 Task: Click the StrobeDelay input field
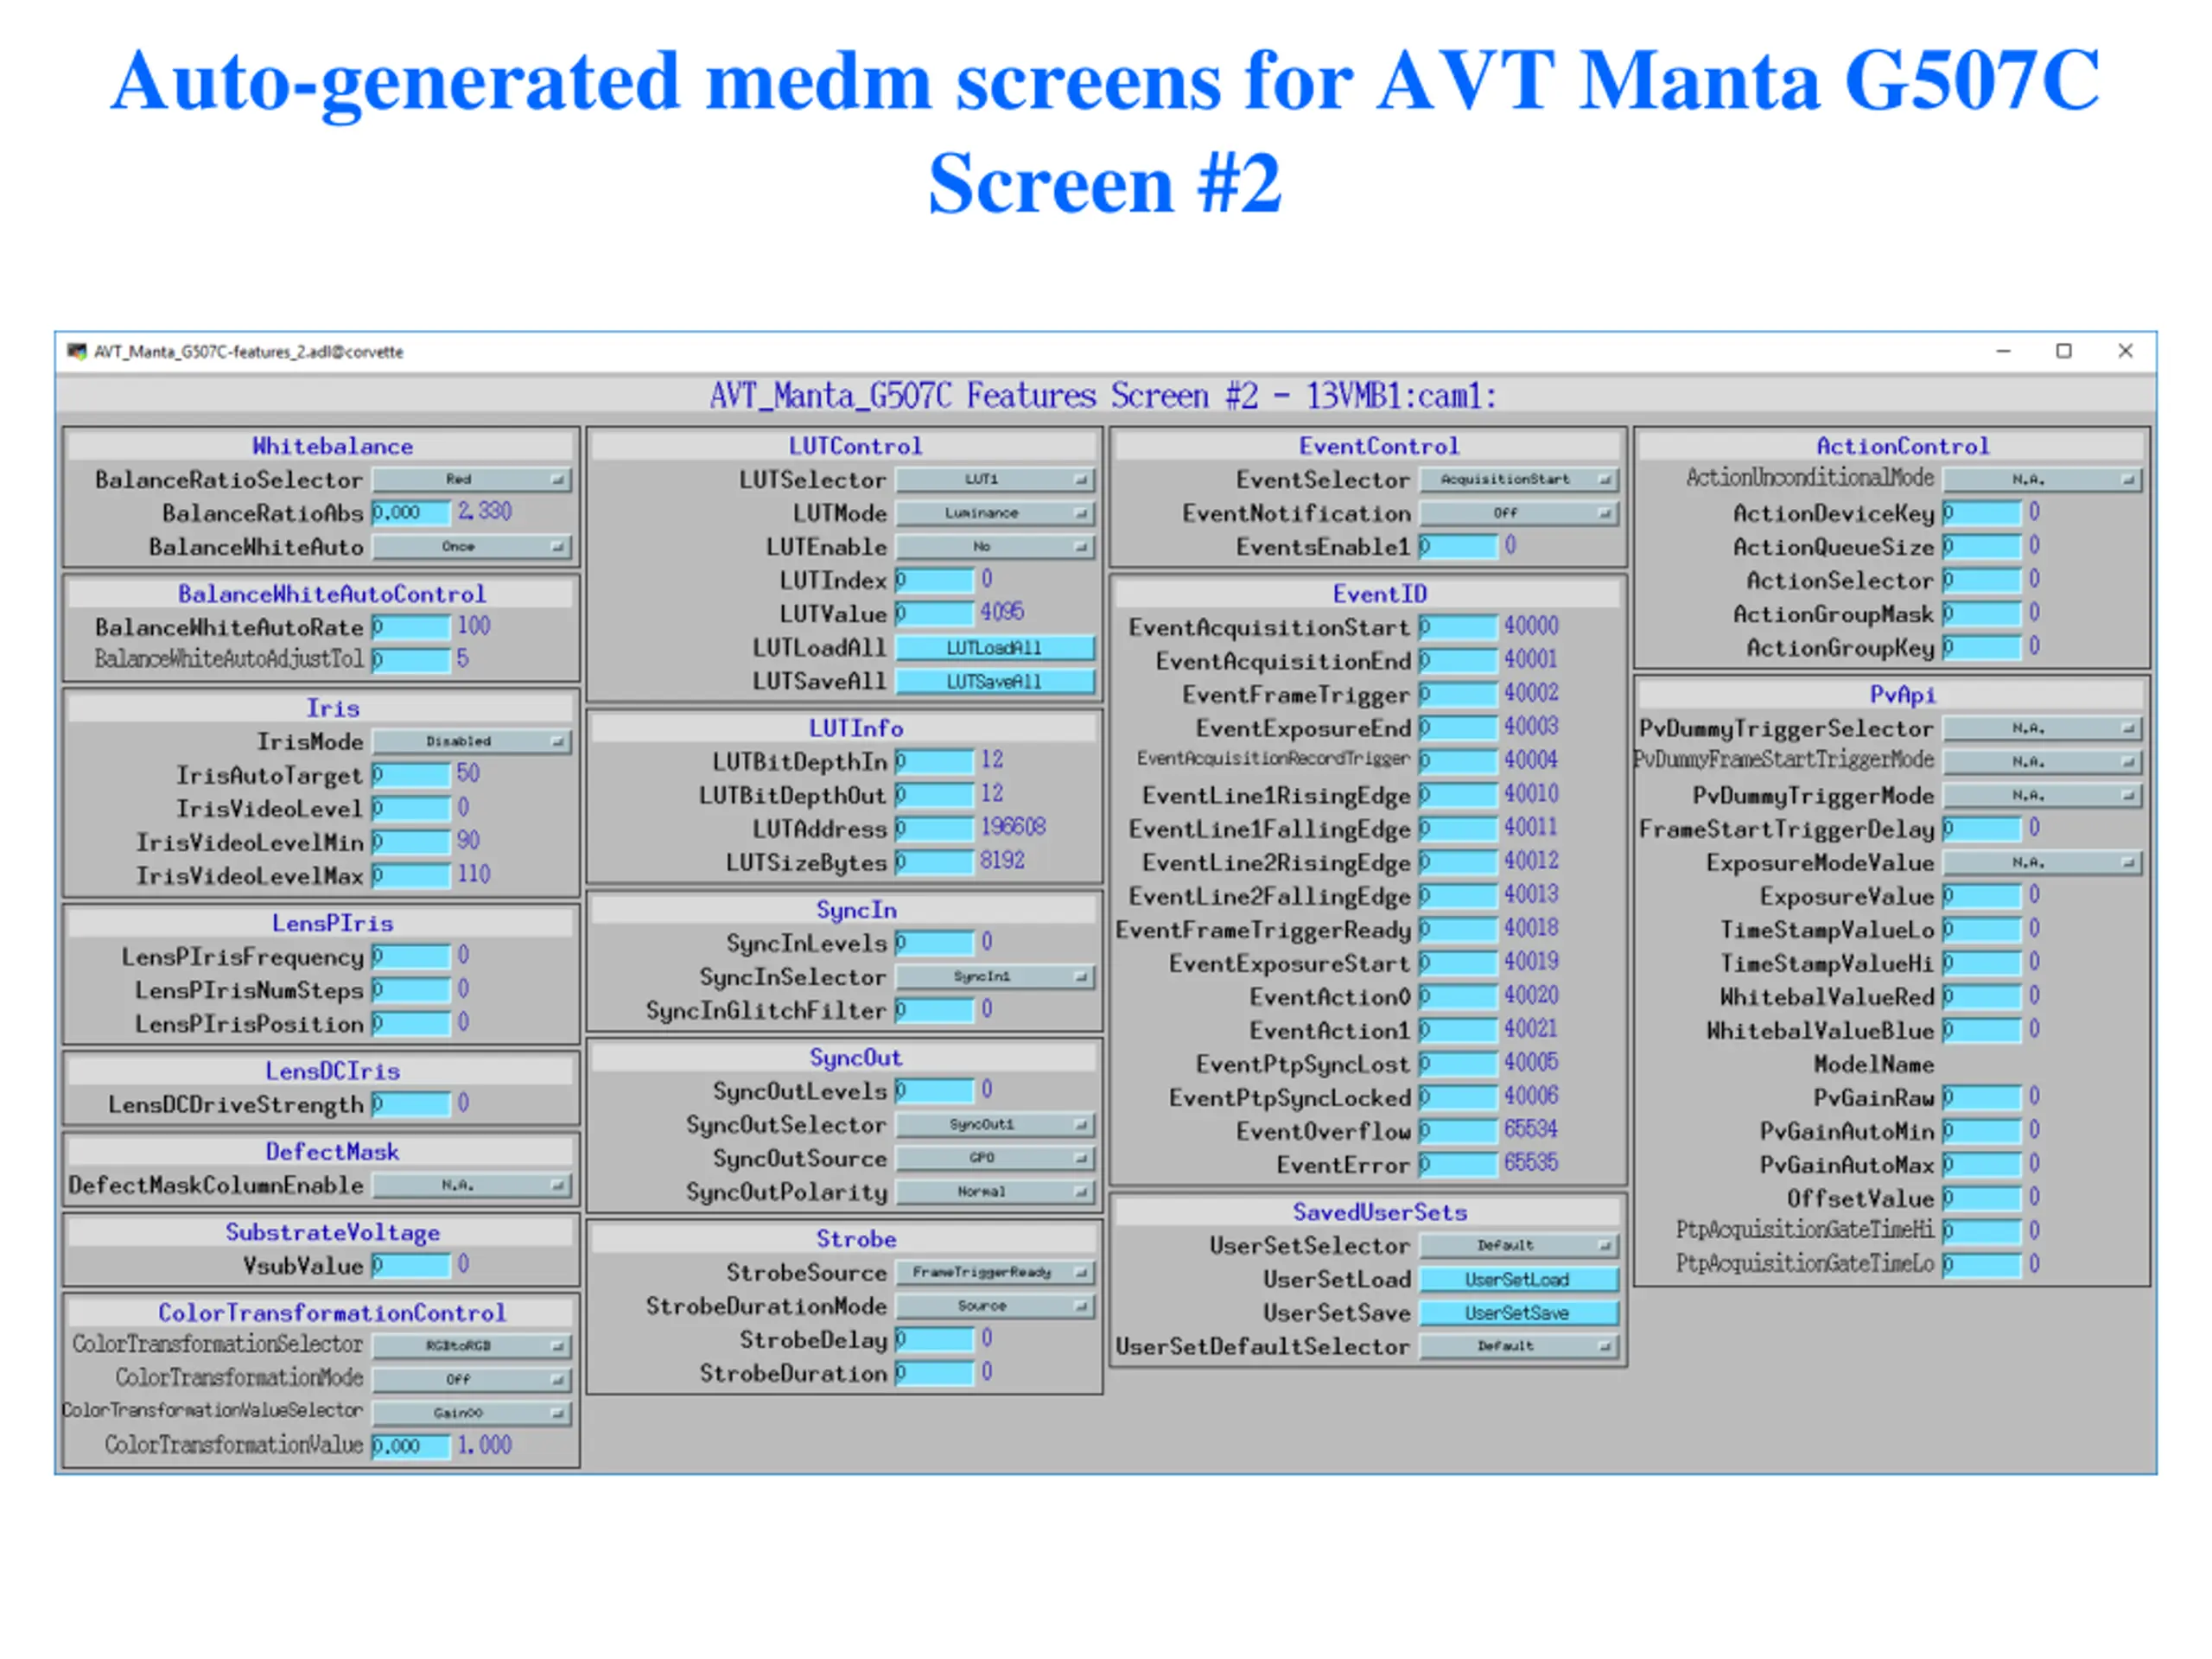(935, 1340)
